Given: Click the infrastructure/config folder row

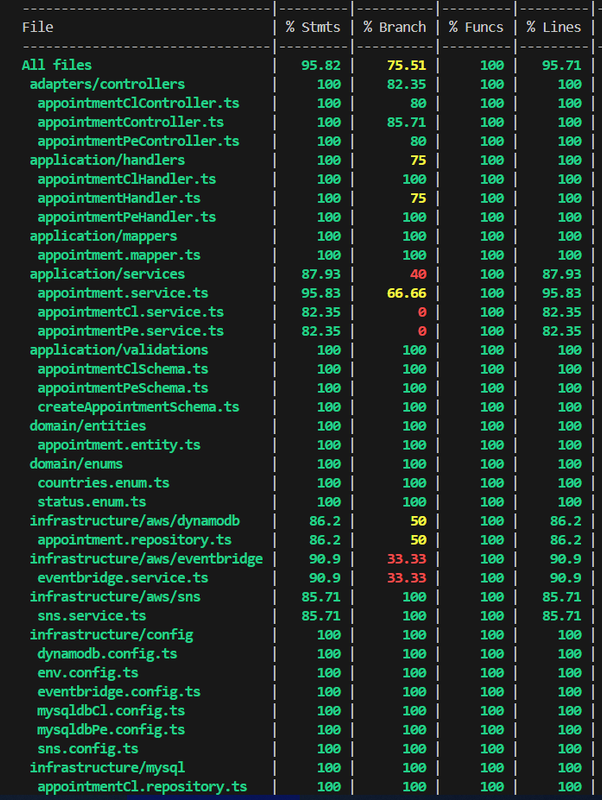Looking at the screenshot, I should 111,635.
